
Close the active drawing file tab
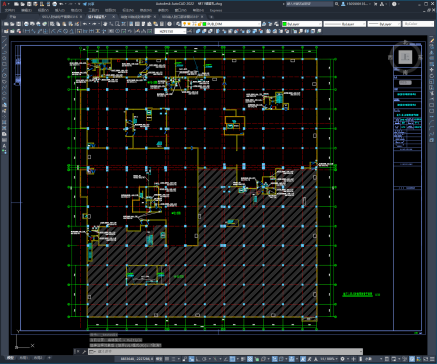(114, 16)
